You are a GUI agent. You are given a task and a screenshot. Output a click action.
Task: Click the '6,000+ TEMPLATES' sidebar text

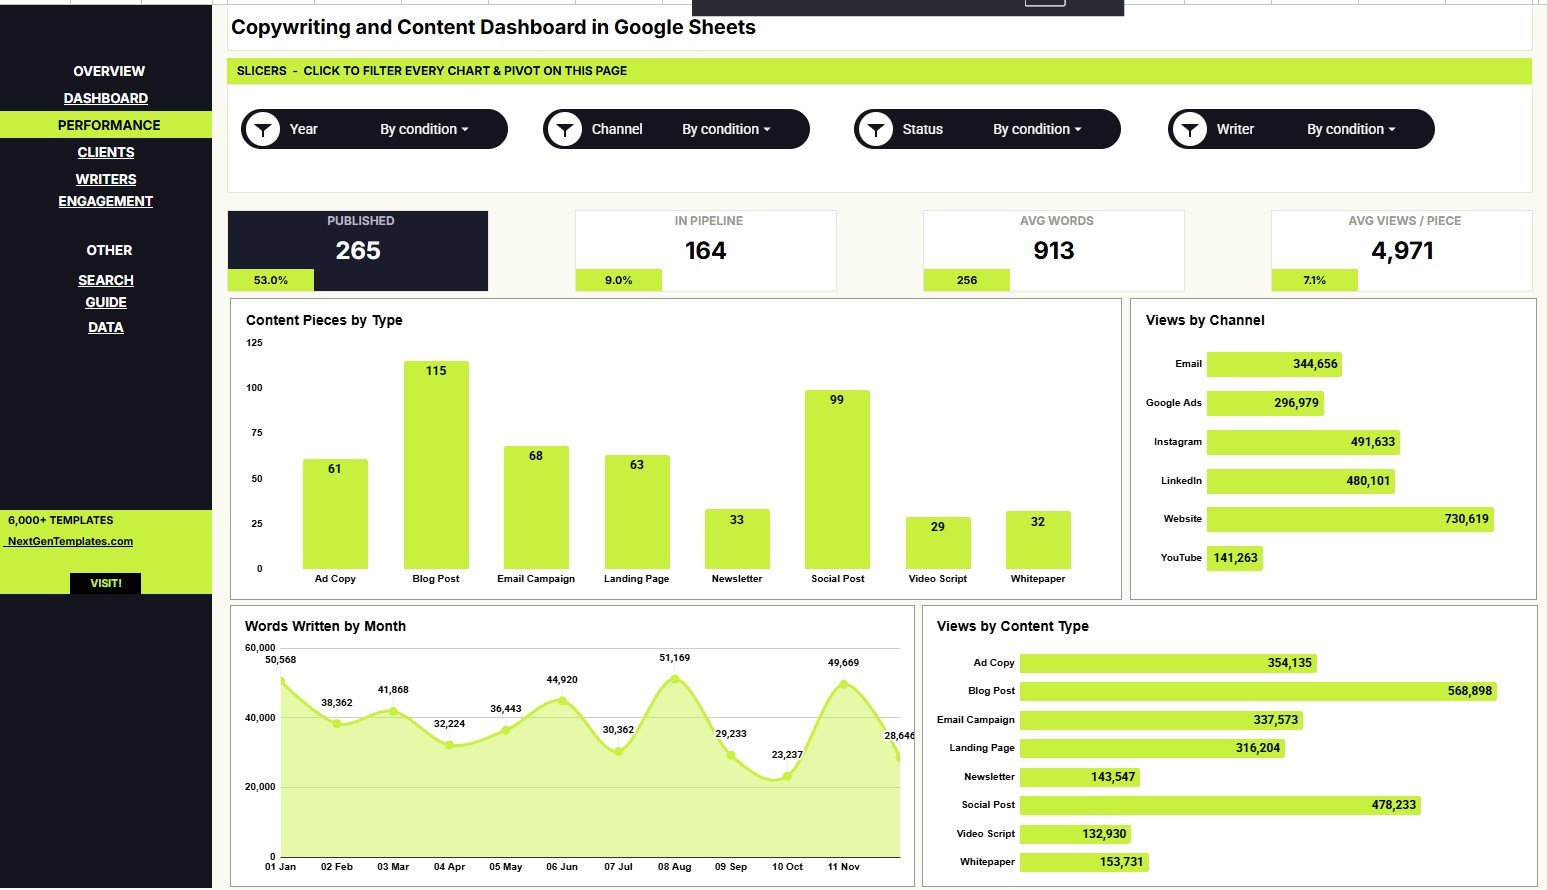tap(61, 520)
